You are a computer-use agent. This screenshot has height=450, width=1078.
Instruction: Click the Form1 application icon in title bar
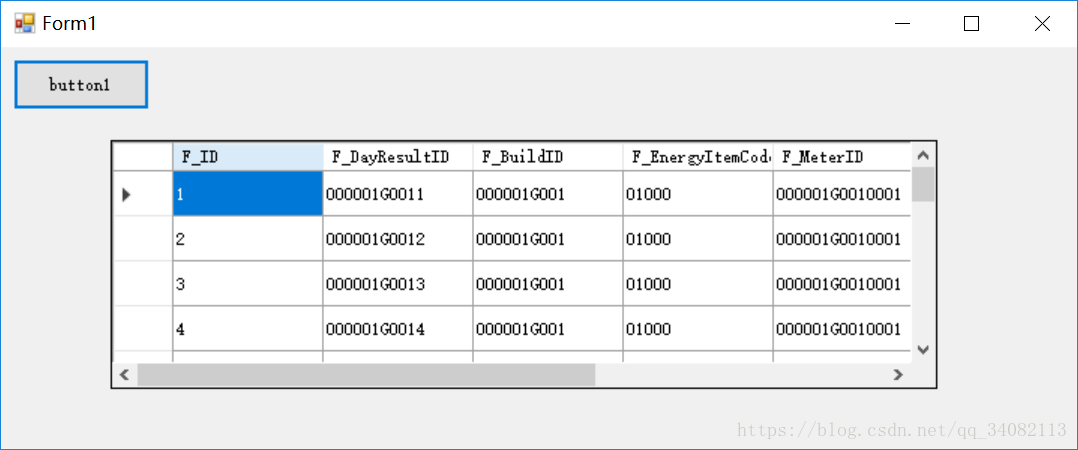click(24, 24)
